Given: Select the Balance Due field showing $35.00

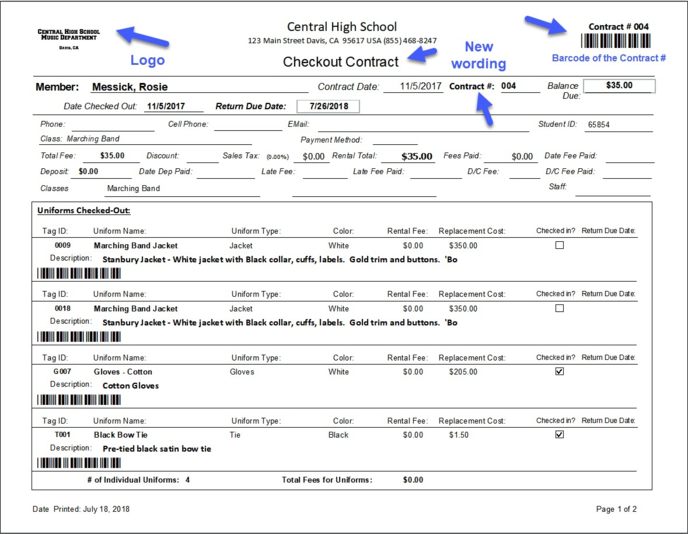Looking at the screenshot, I should pos(619,86).
